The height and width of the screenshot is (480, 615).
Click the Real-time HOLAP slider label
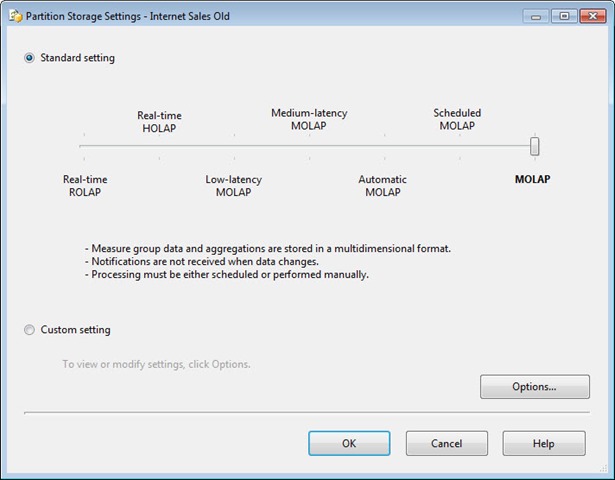pyautogui.click(x=159, y=122)
